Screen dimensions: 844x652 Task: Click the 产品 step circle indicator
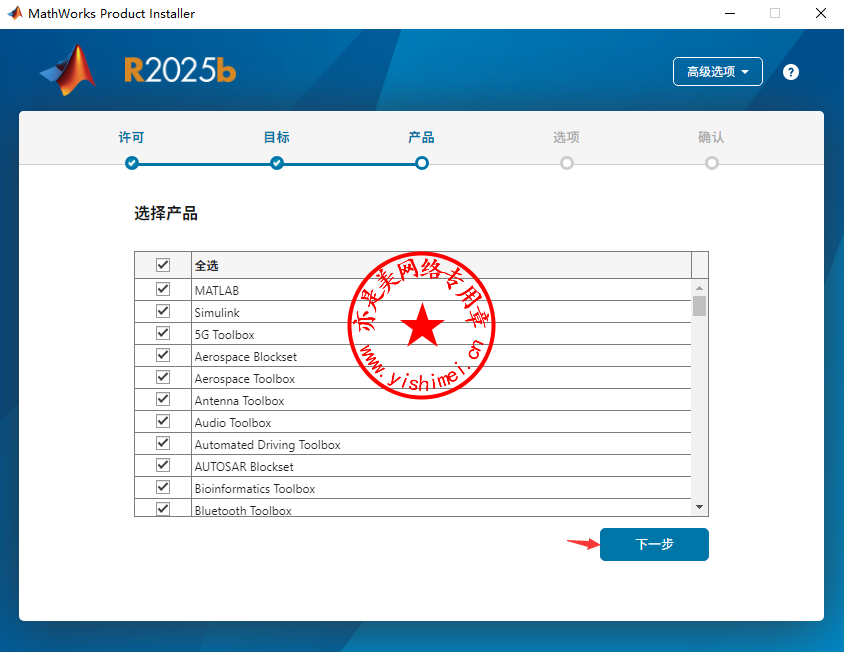click(422, 163)
